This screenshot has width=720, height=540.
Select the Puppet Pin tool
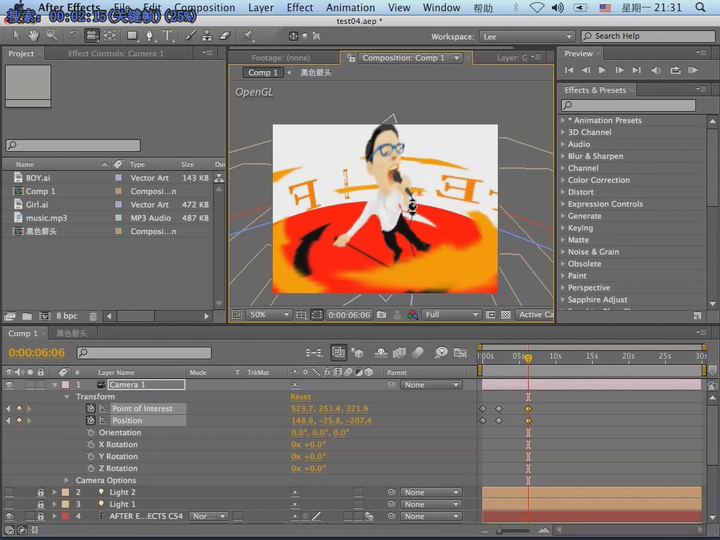pyautogui.click(x=248, y=35)
